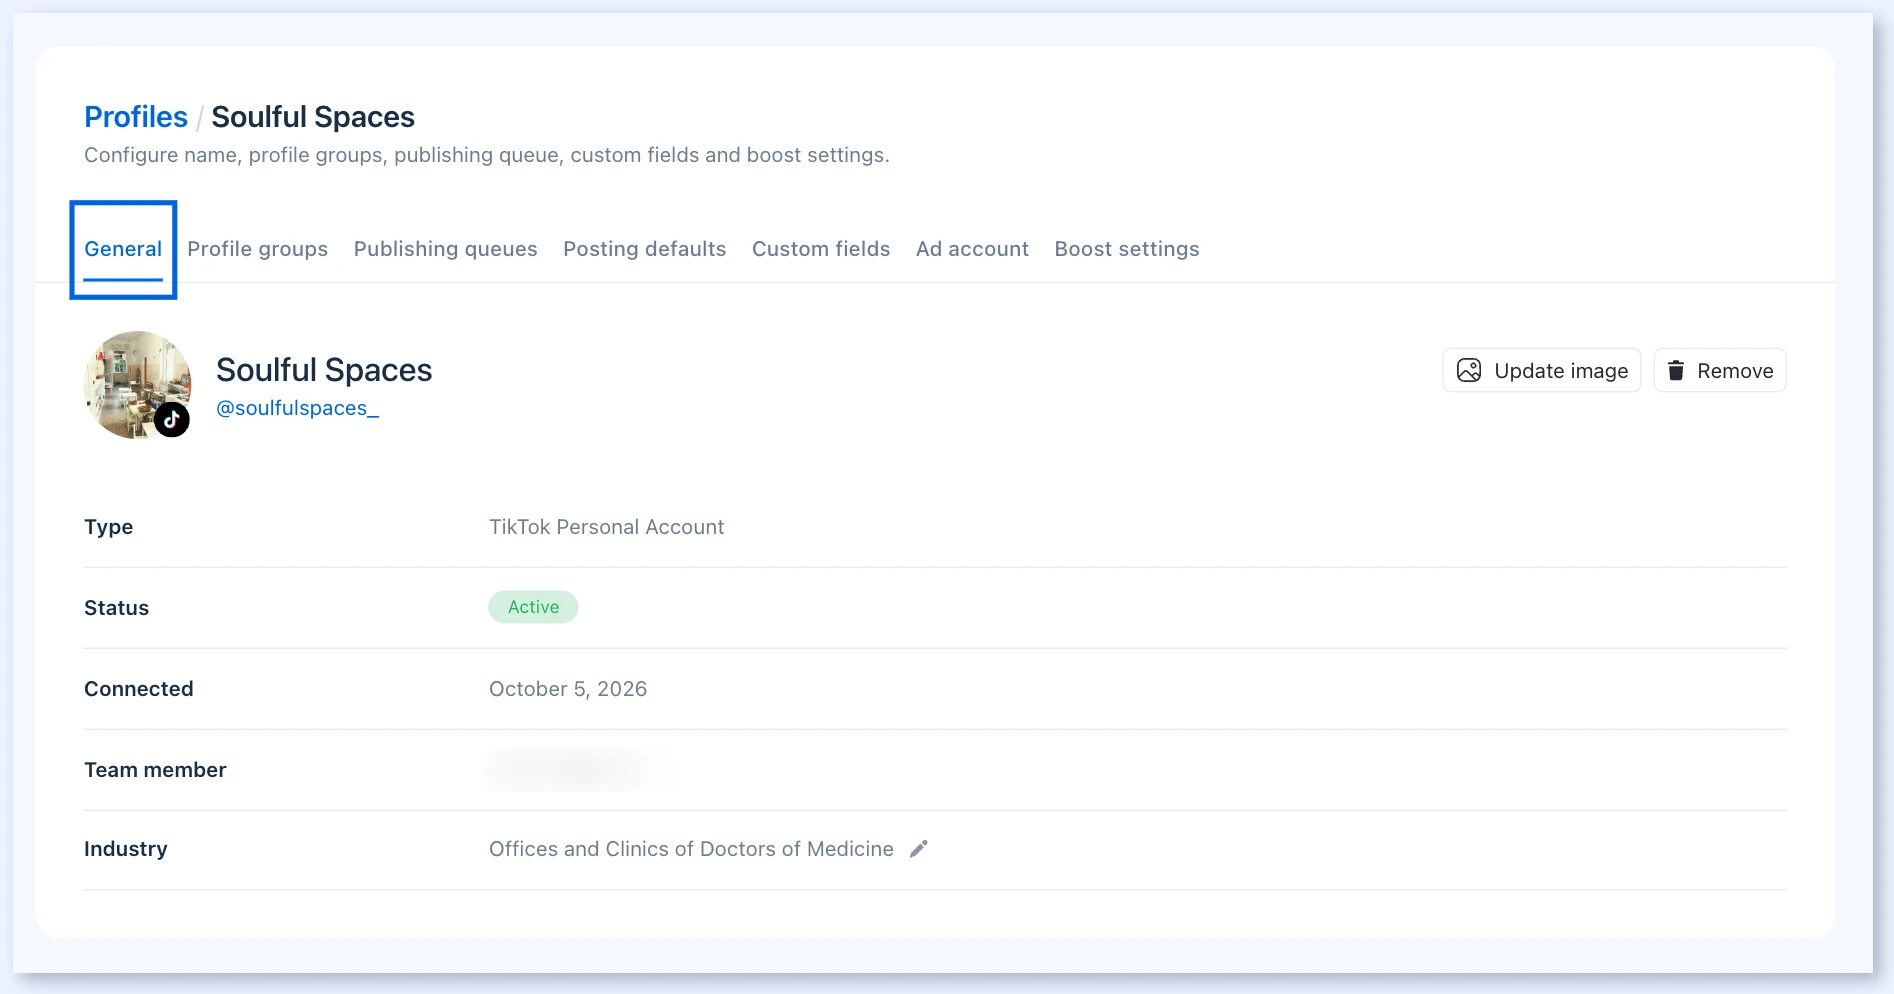The height and width of the screenshot is (994, 1894).
Task: Click the Type row label
Action: point(108,527)
